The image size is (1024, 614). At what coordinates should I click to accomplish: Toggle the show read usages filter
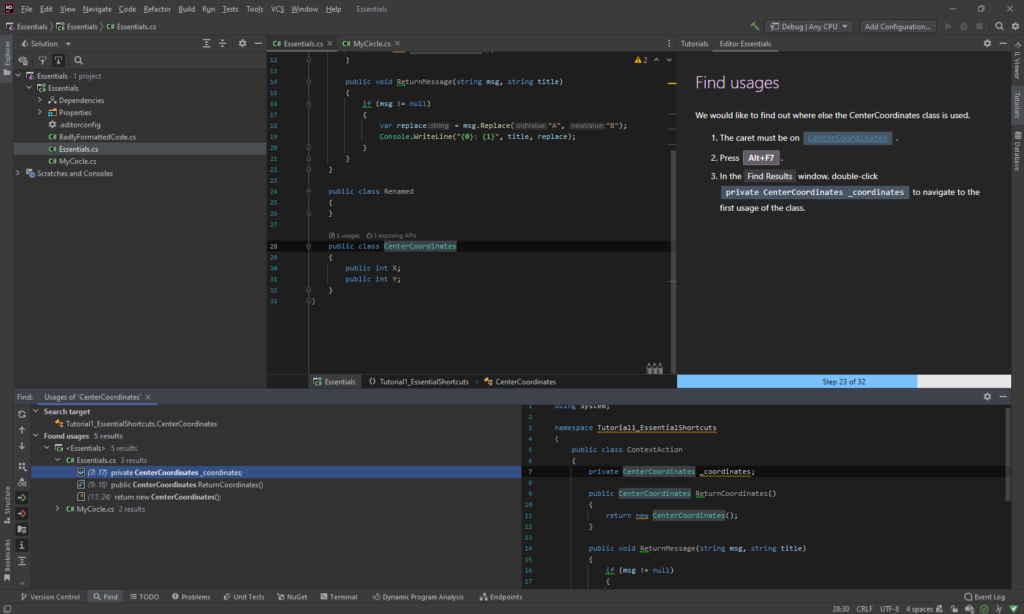(22, 497)
